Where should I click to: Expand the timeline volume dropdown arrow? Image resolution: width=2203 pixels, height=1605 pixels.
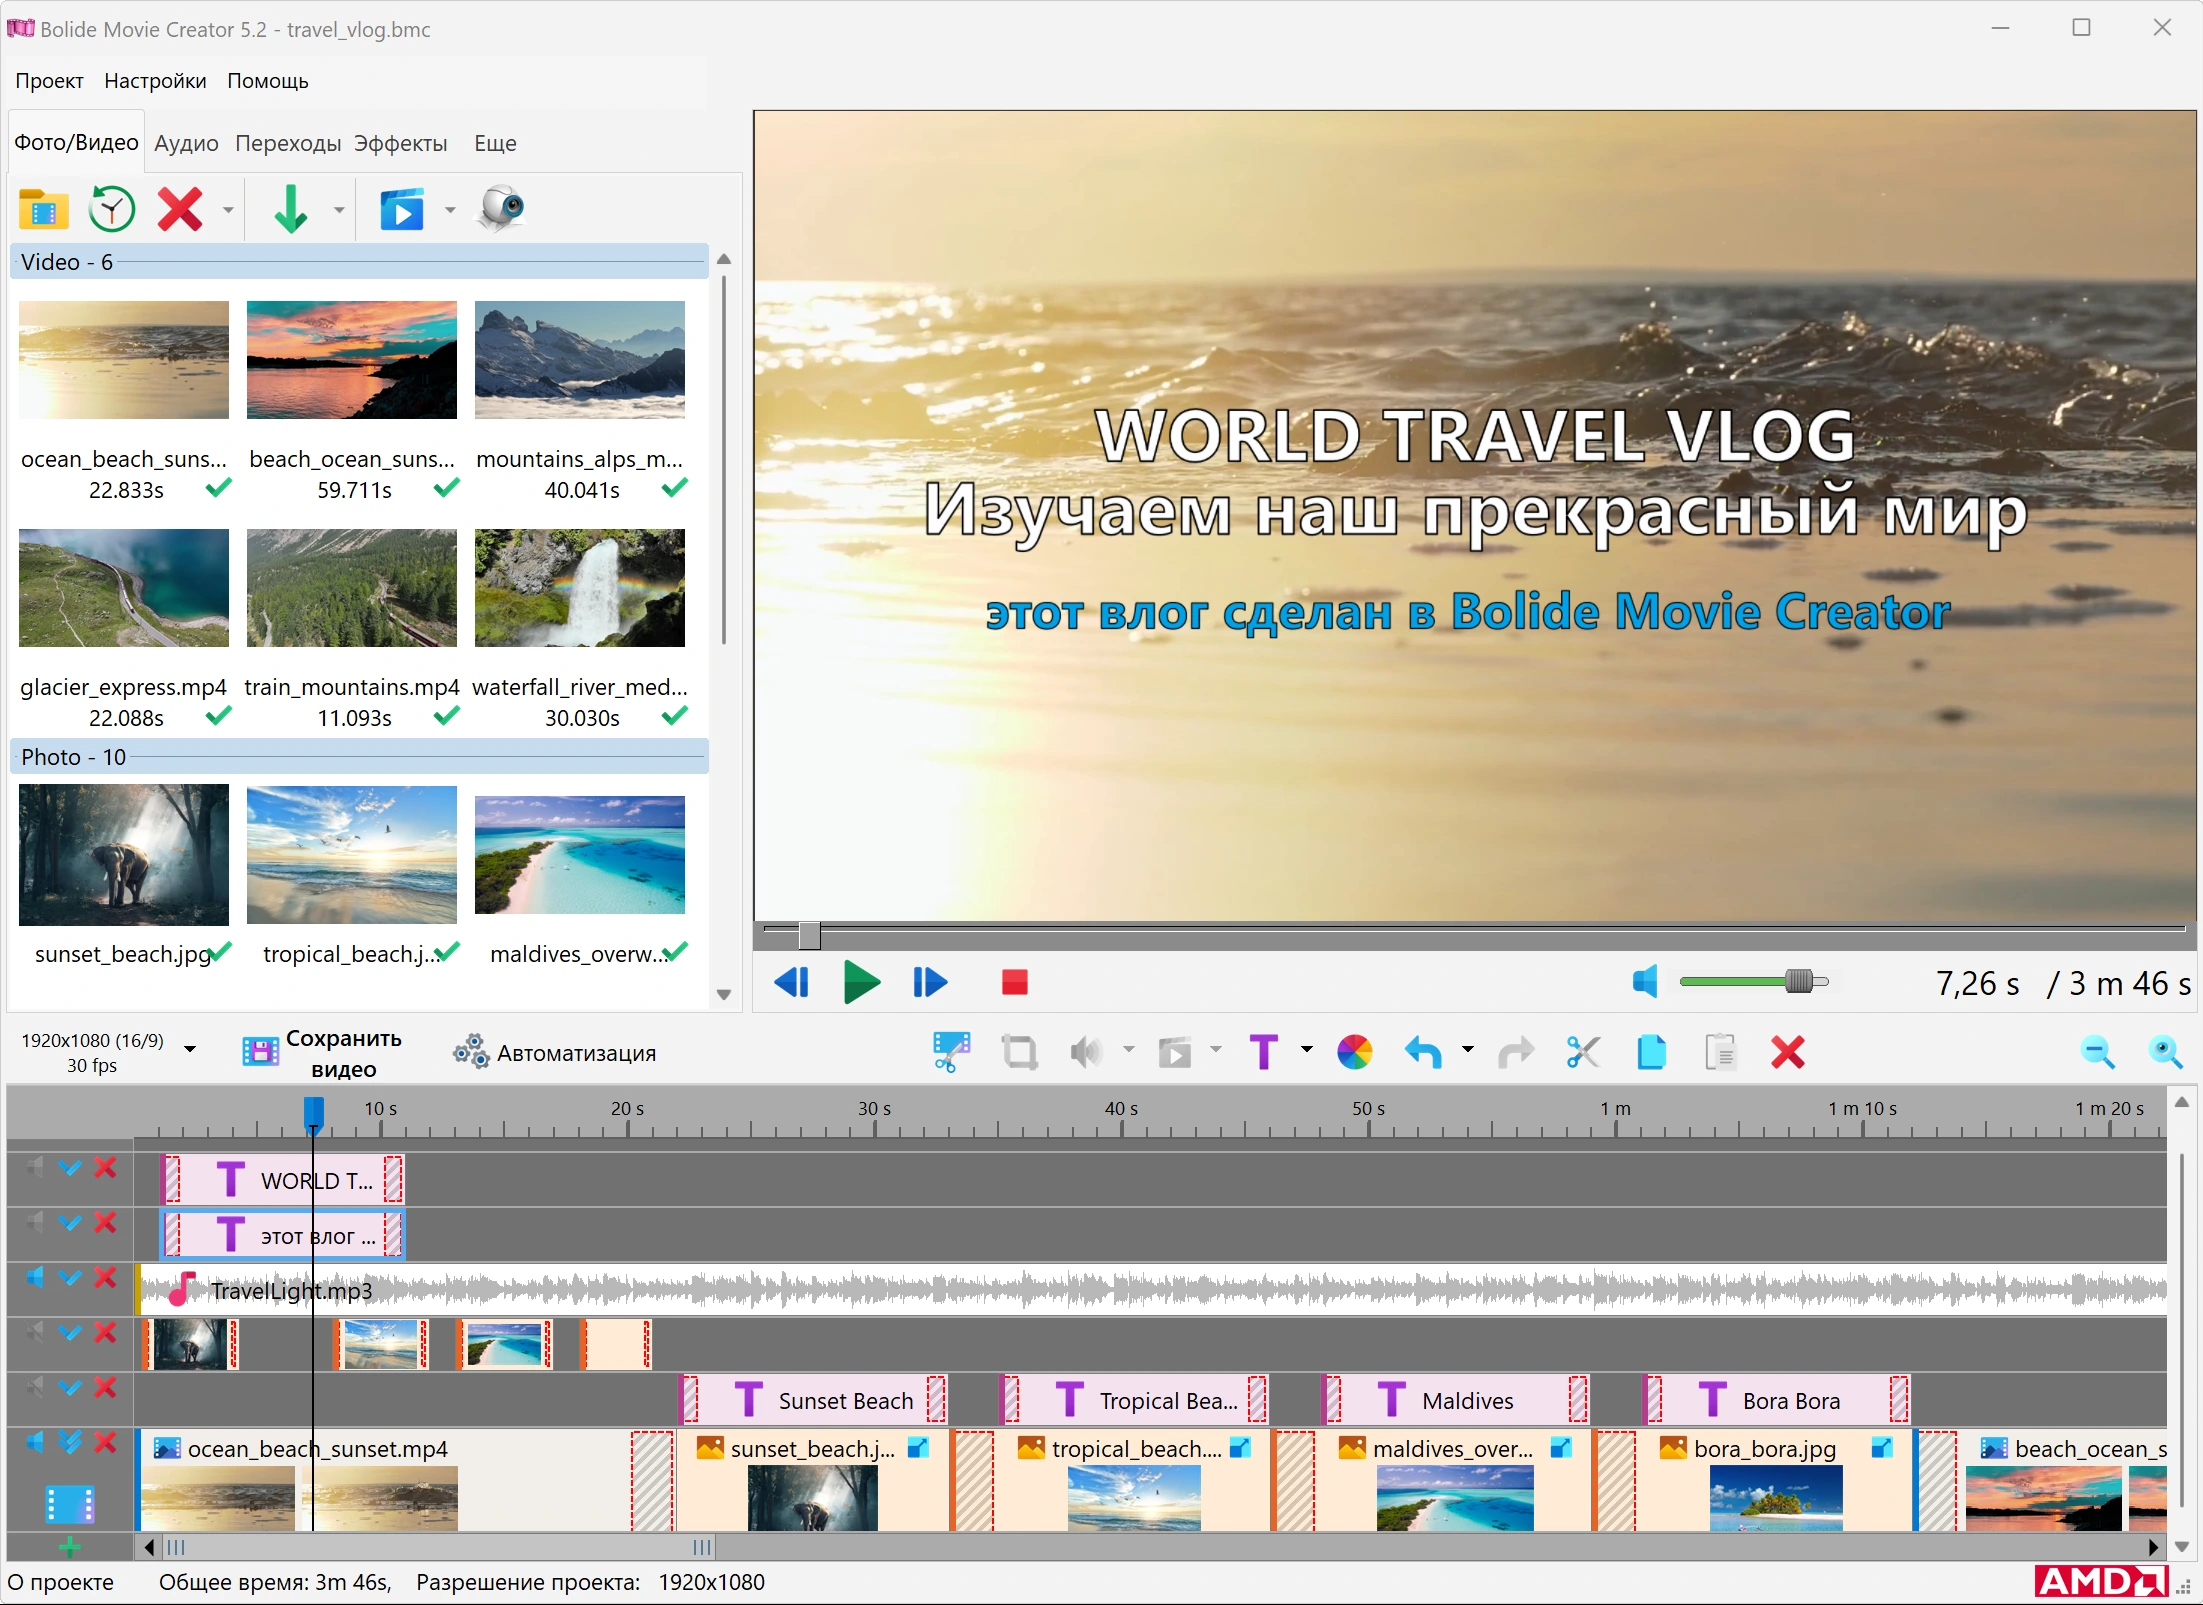[x=1129, y=1050]
